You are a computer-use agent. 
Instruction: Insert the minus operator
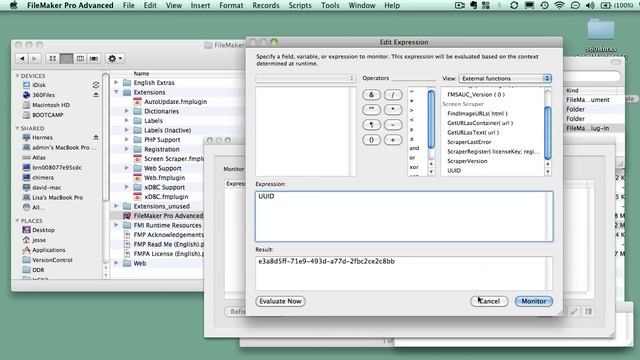pyautogui.click(x=393, y=125)
